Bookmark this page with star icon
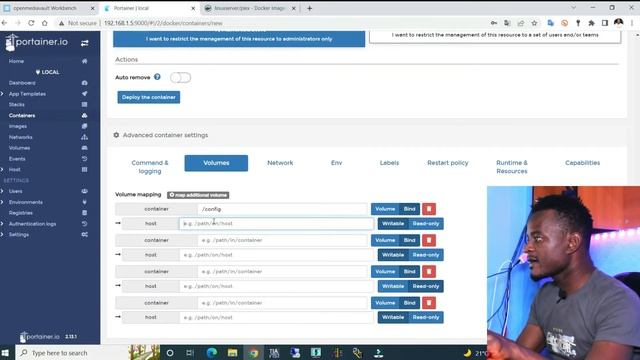 pos(534,23)
